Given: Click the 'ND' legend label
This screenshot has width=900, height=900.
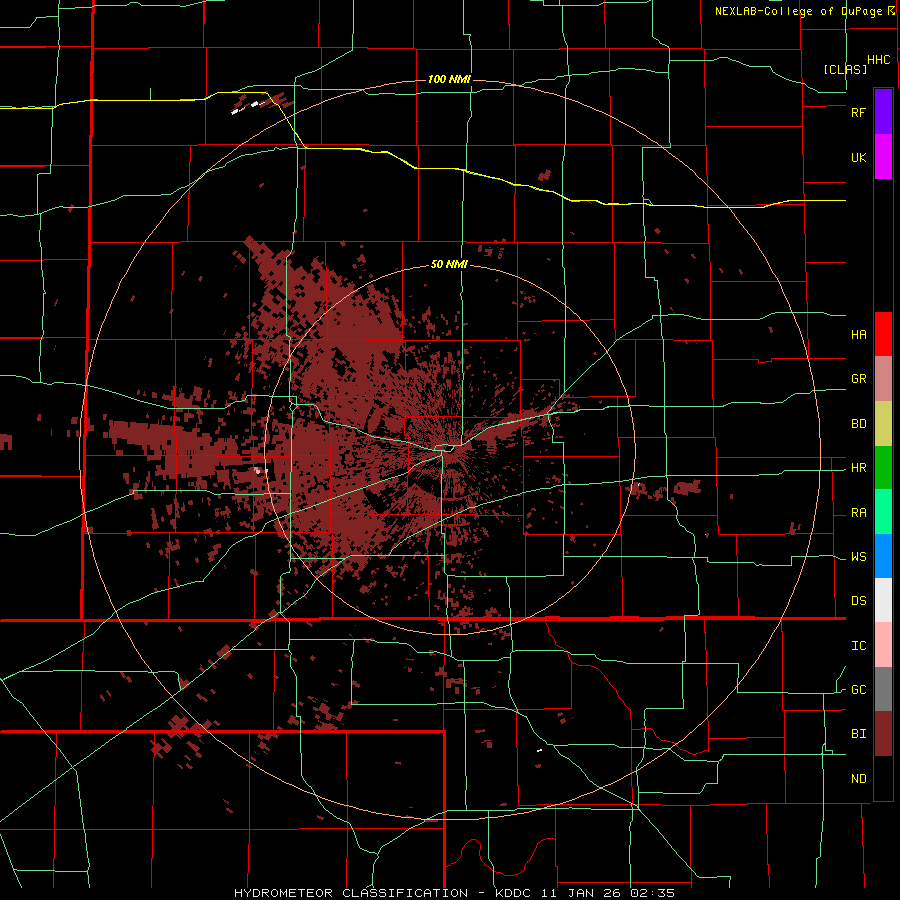Looking at the screenshot, I should coord(858,778).
